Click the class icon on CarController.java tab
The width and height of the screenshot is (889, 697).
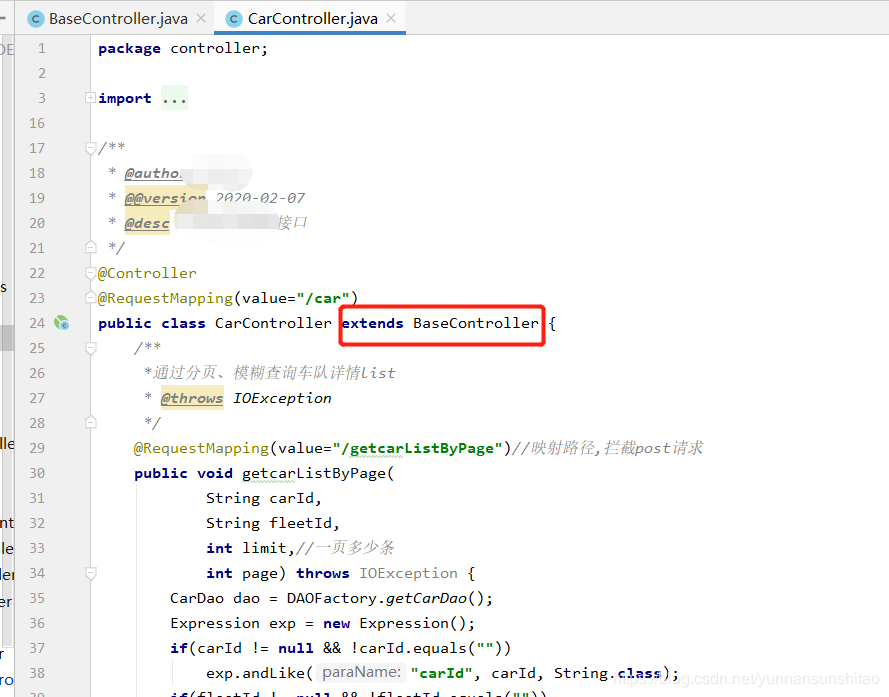click(234, 19)
